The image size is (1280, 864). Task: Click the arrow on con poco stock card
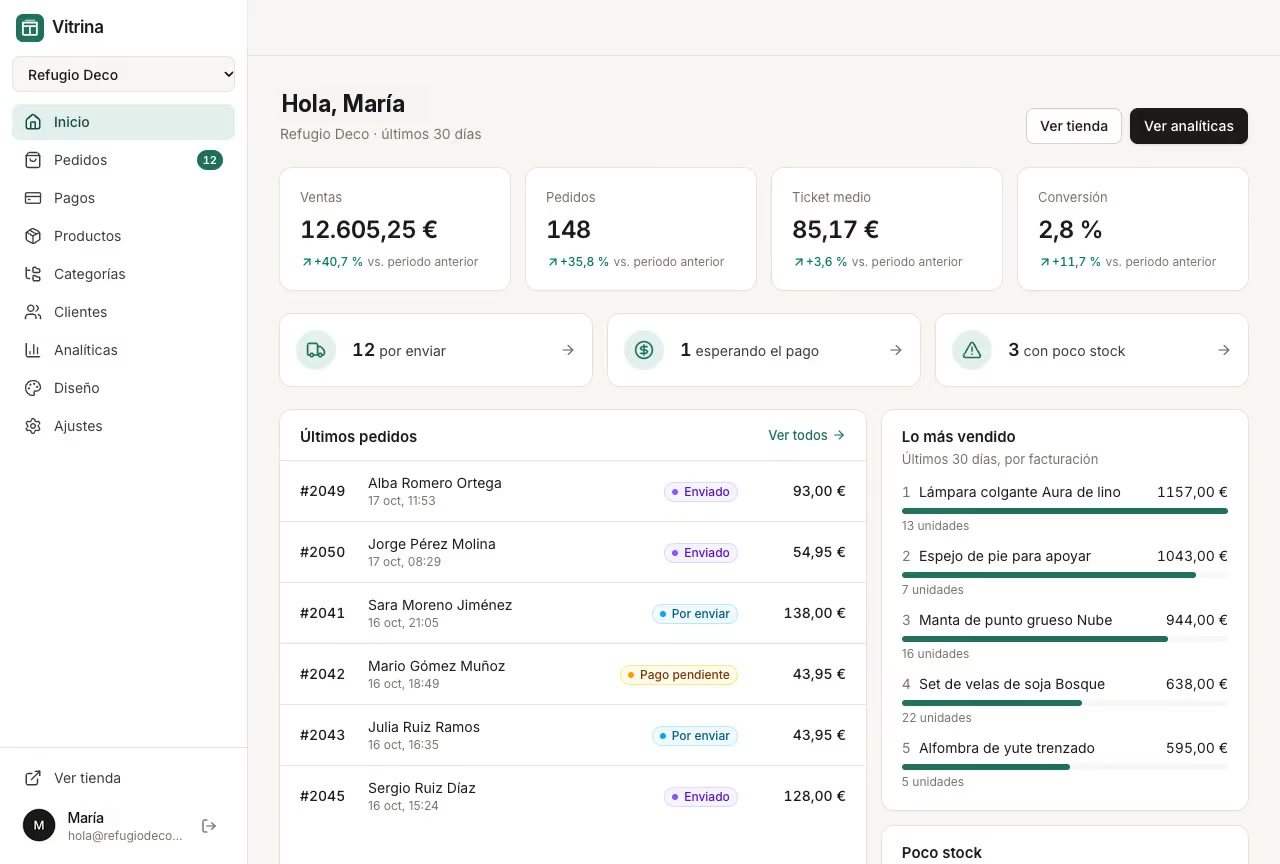1224,350
